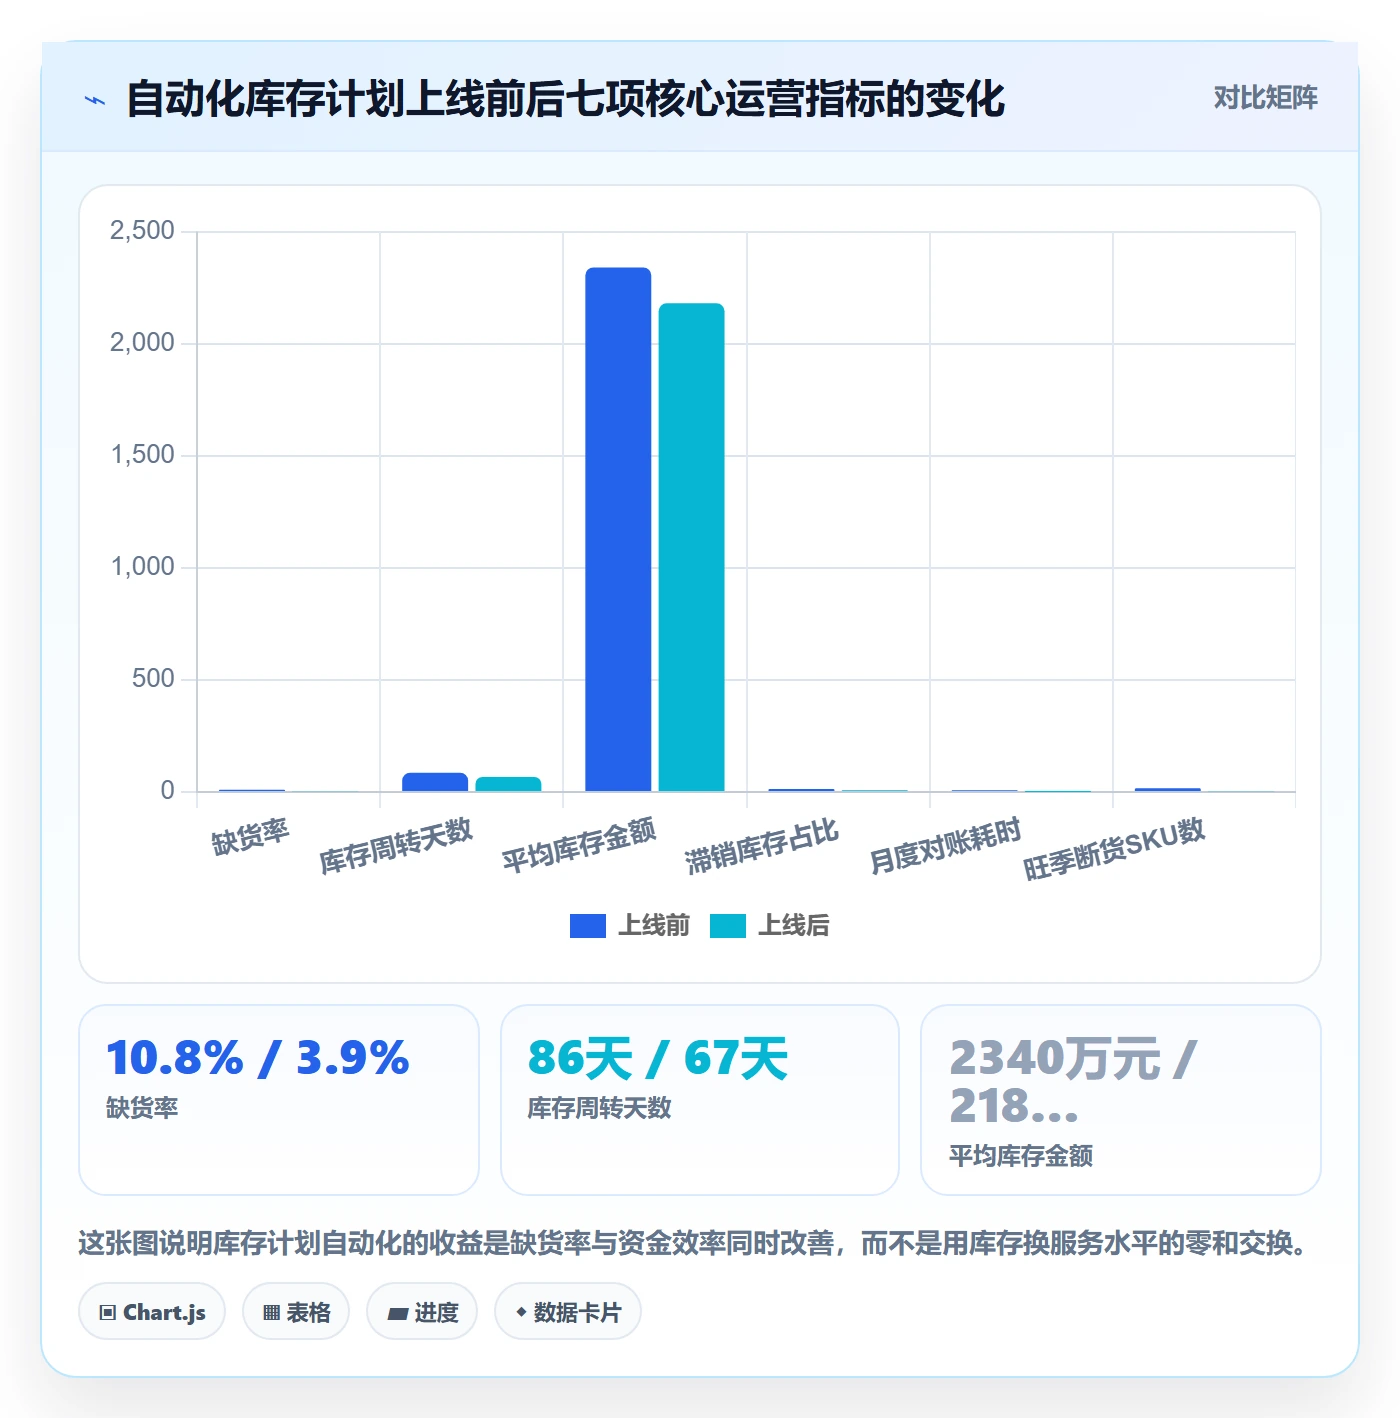The width and height of the screenshot is (1400, 1418).
Task: Click the cyan 上线后 legend color box
Action: [728, 926]
